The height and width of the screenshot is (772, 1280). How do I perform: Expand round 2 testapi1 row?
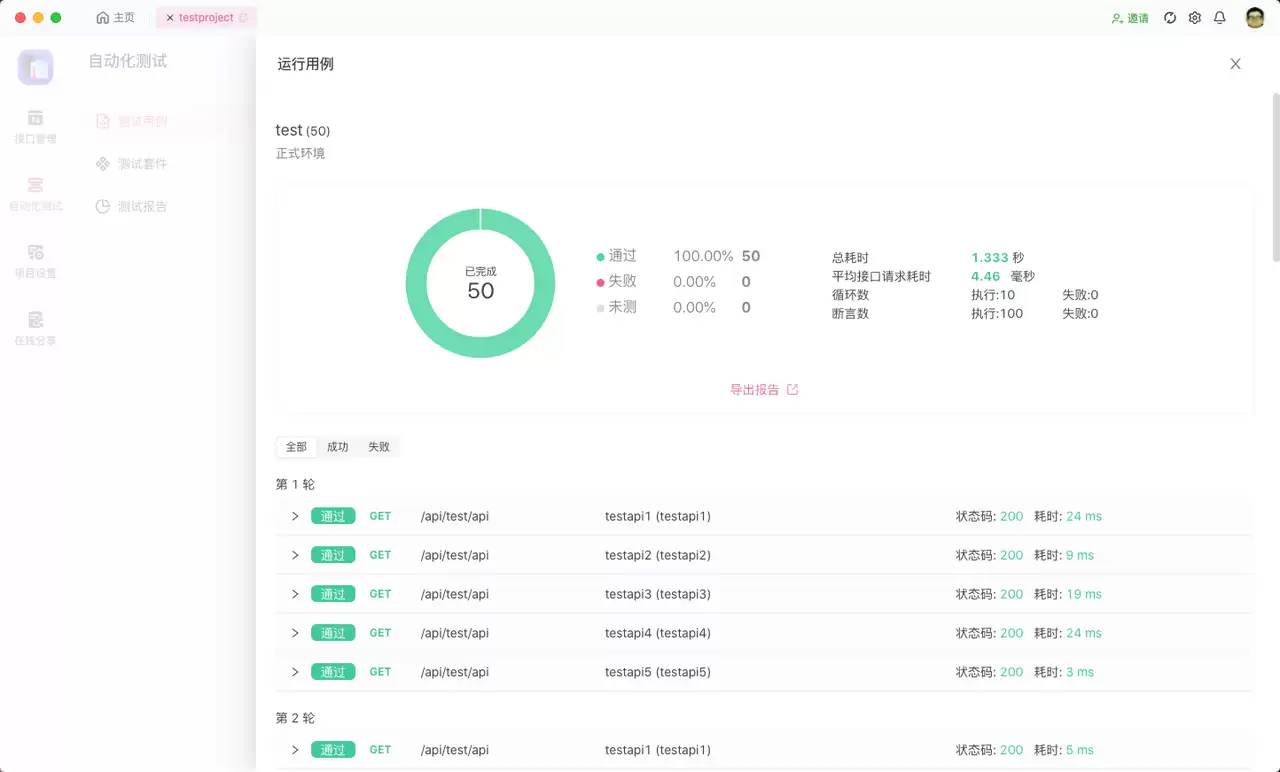coord(295,750)
